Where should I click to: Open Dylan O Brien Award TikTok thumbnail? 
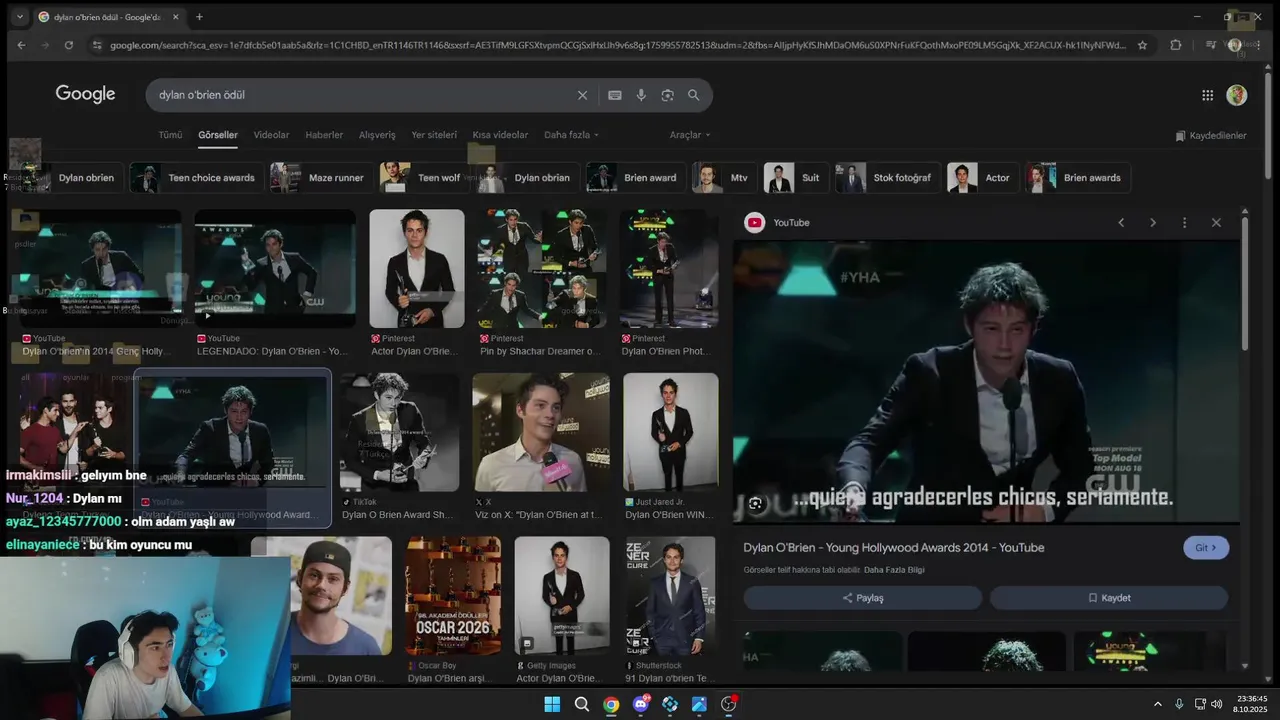coord(399,432)
